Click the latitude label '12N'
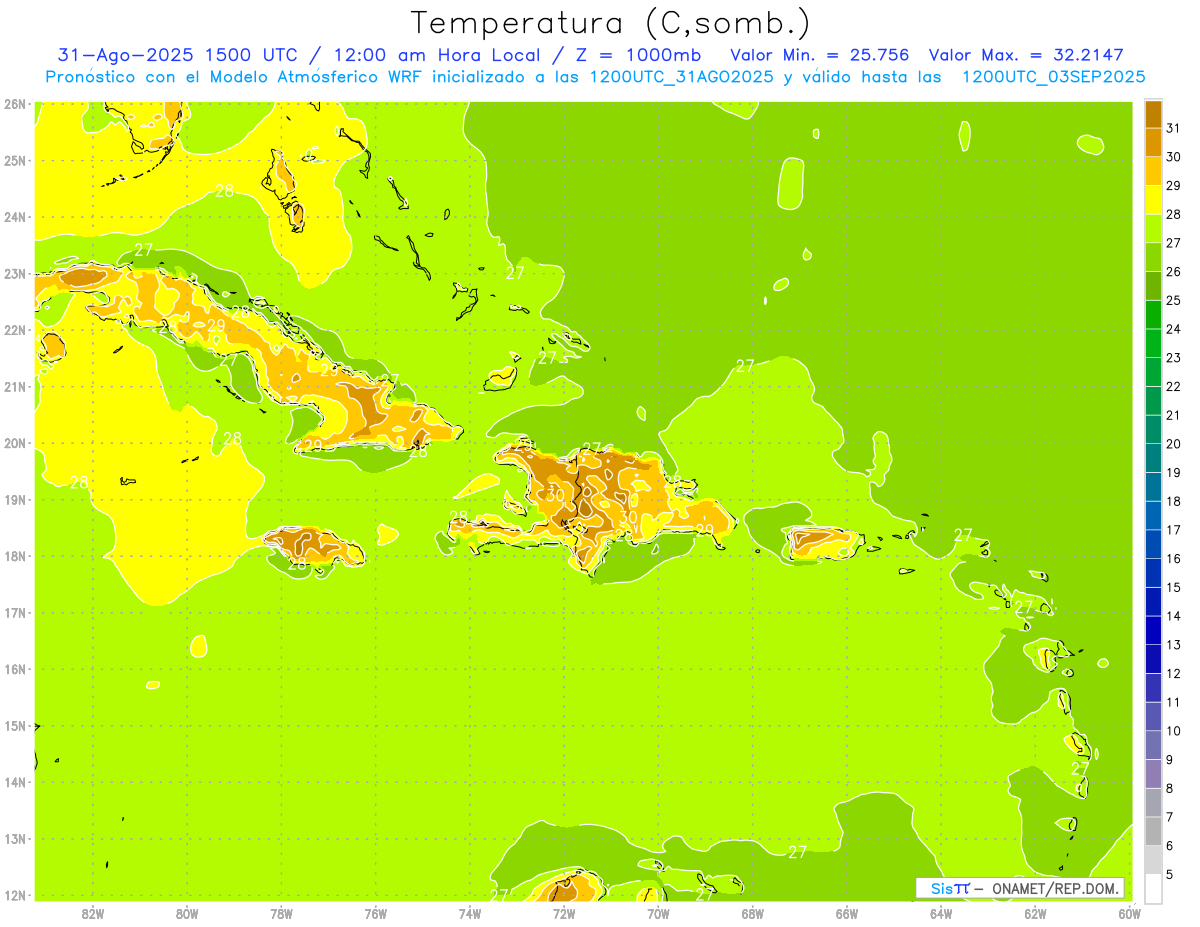1200x927 pixels. click(x=14, y=895)
